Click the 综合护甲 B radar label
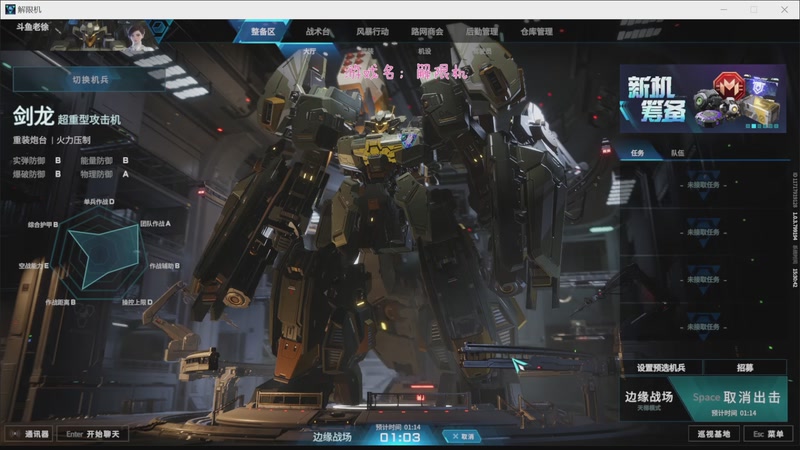 43,224
